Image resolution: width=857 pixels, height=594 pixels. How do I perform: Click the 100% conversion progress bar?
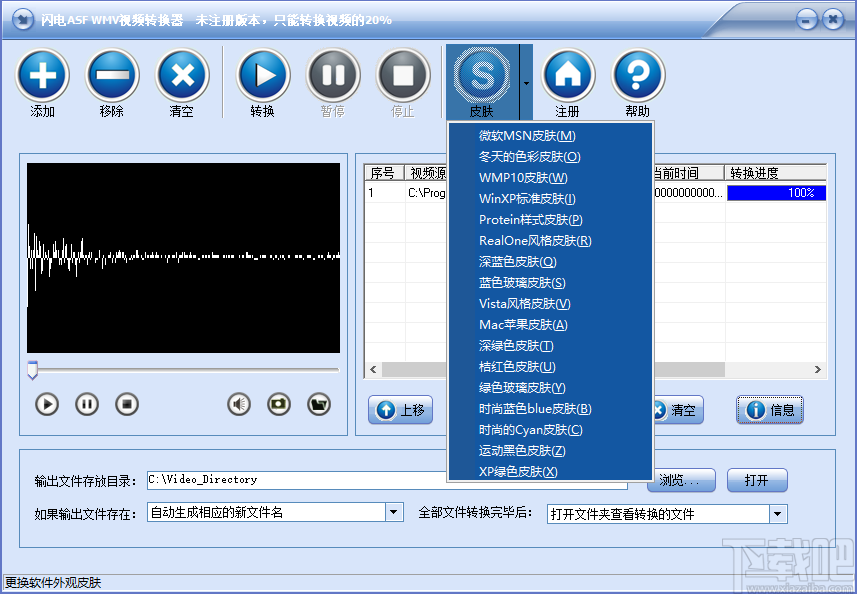776,193
